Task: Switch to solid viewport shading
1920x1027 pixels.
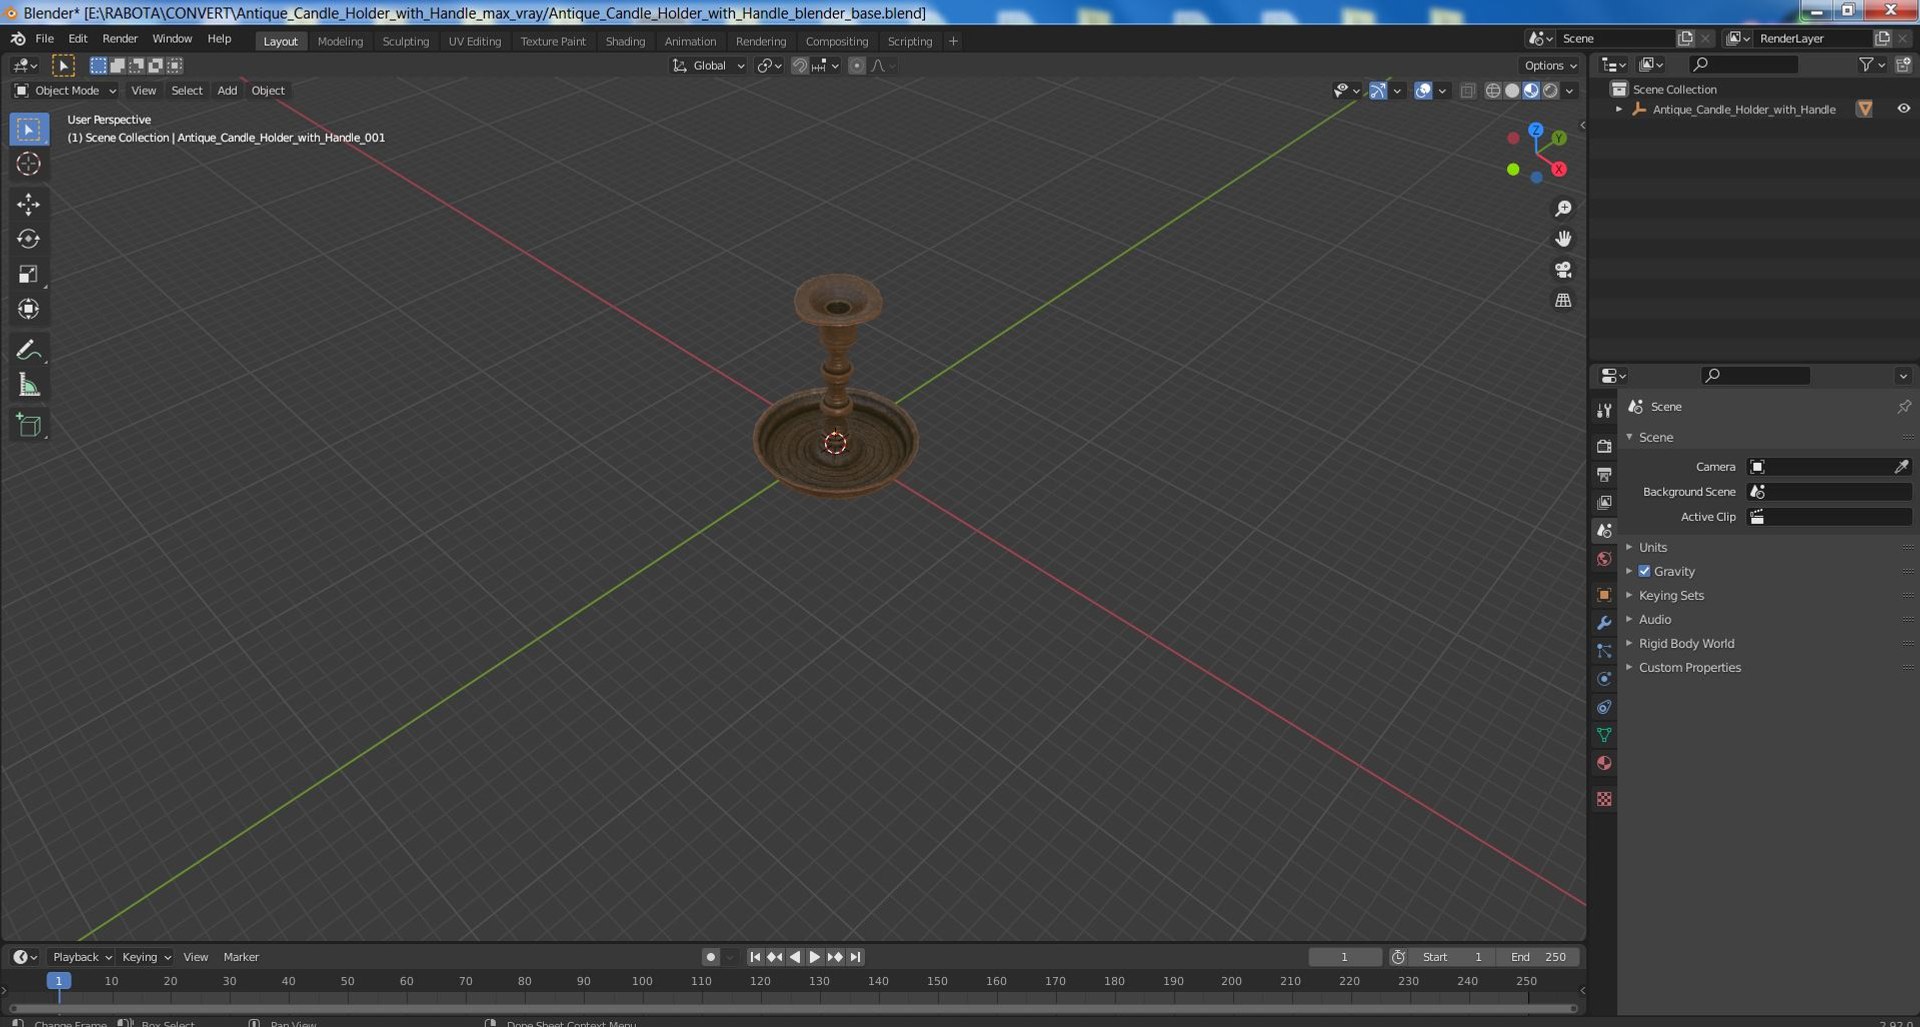Action: (1512, 91)
